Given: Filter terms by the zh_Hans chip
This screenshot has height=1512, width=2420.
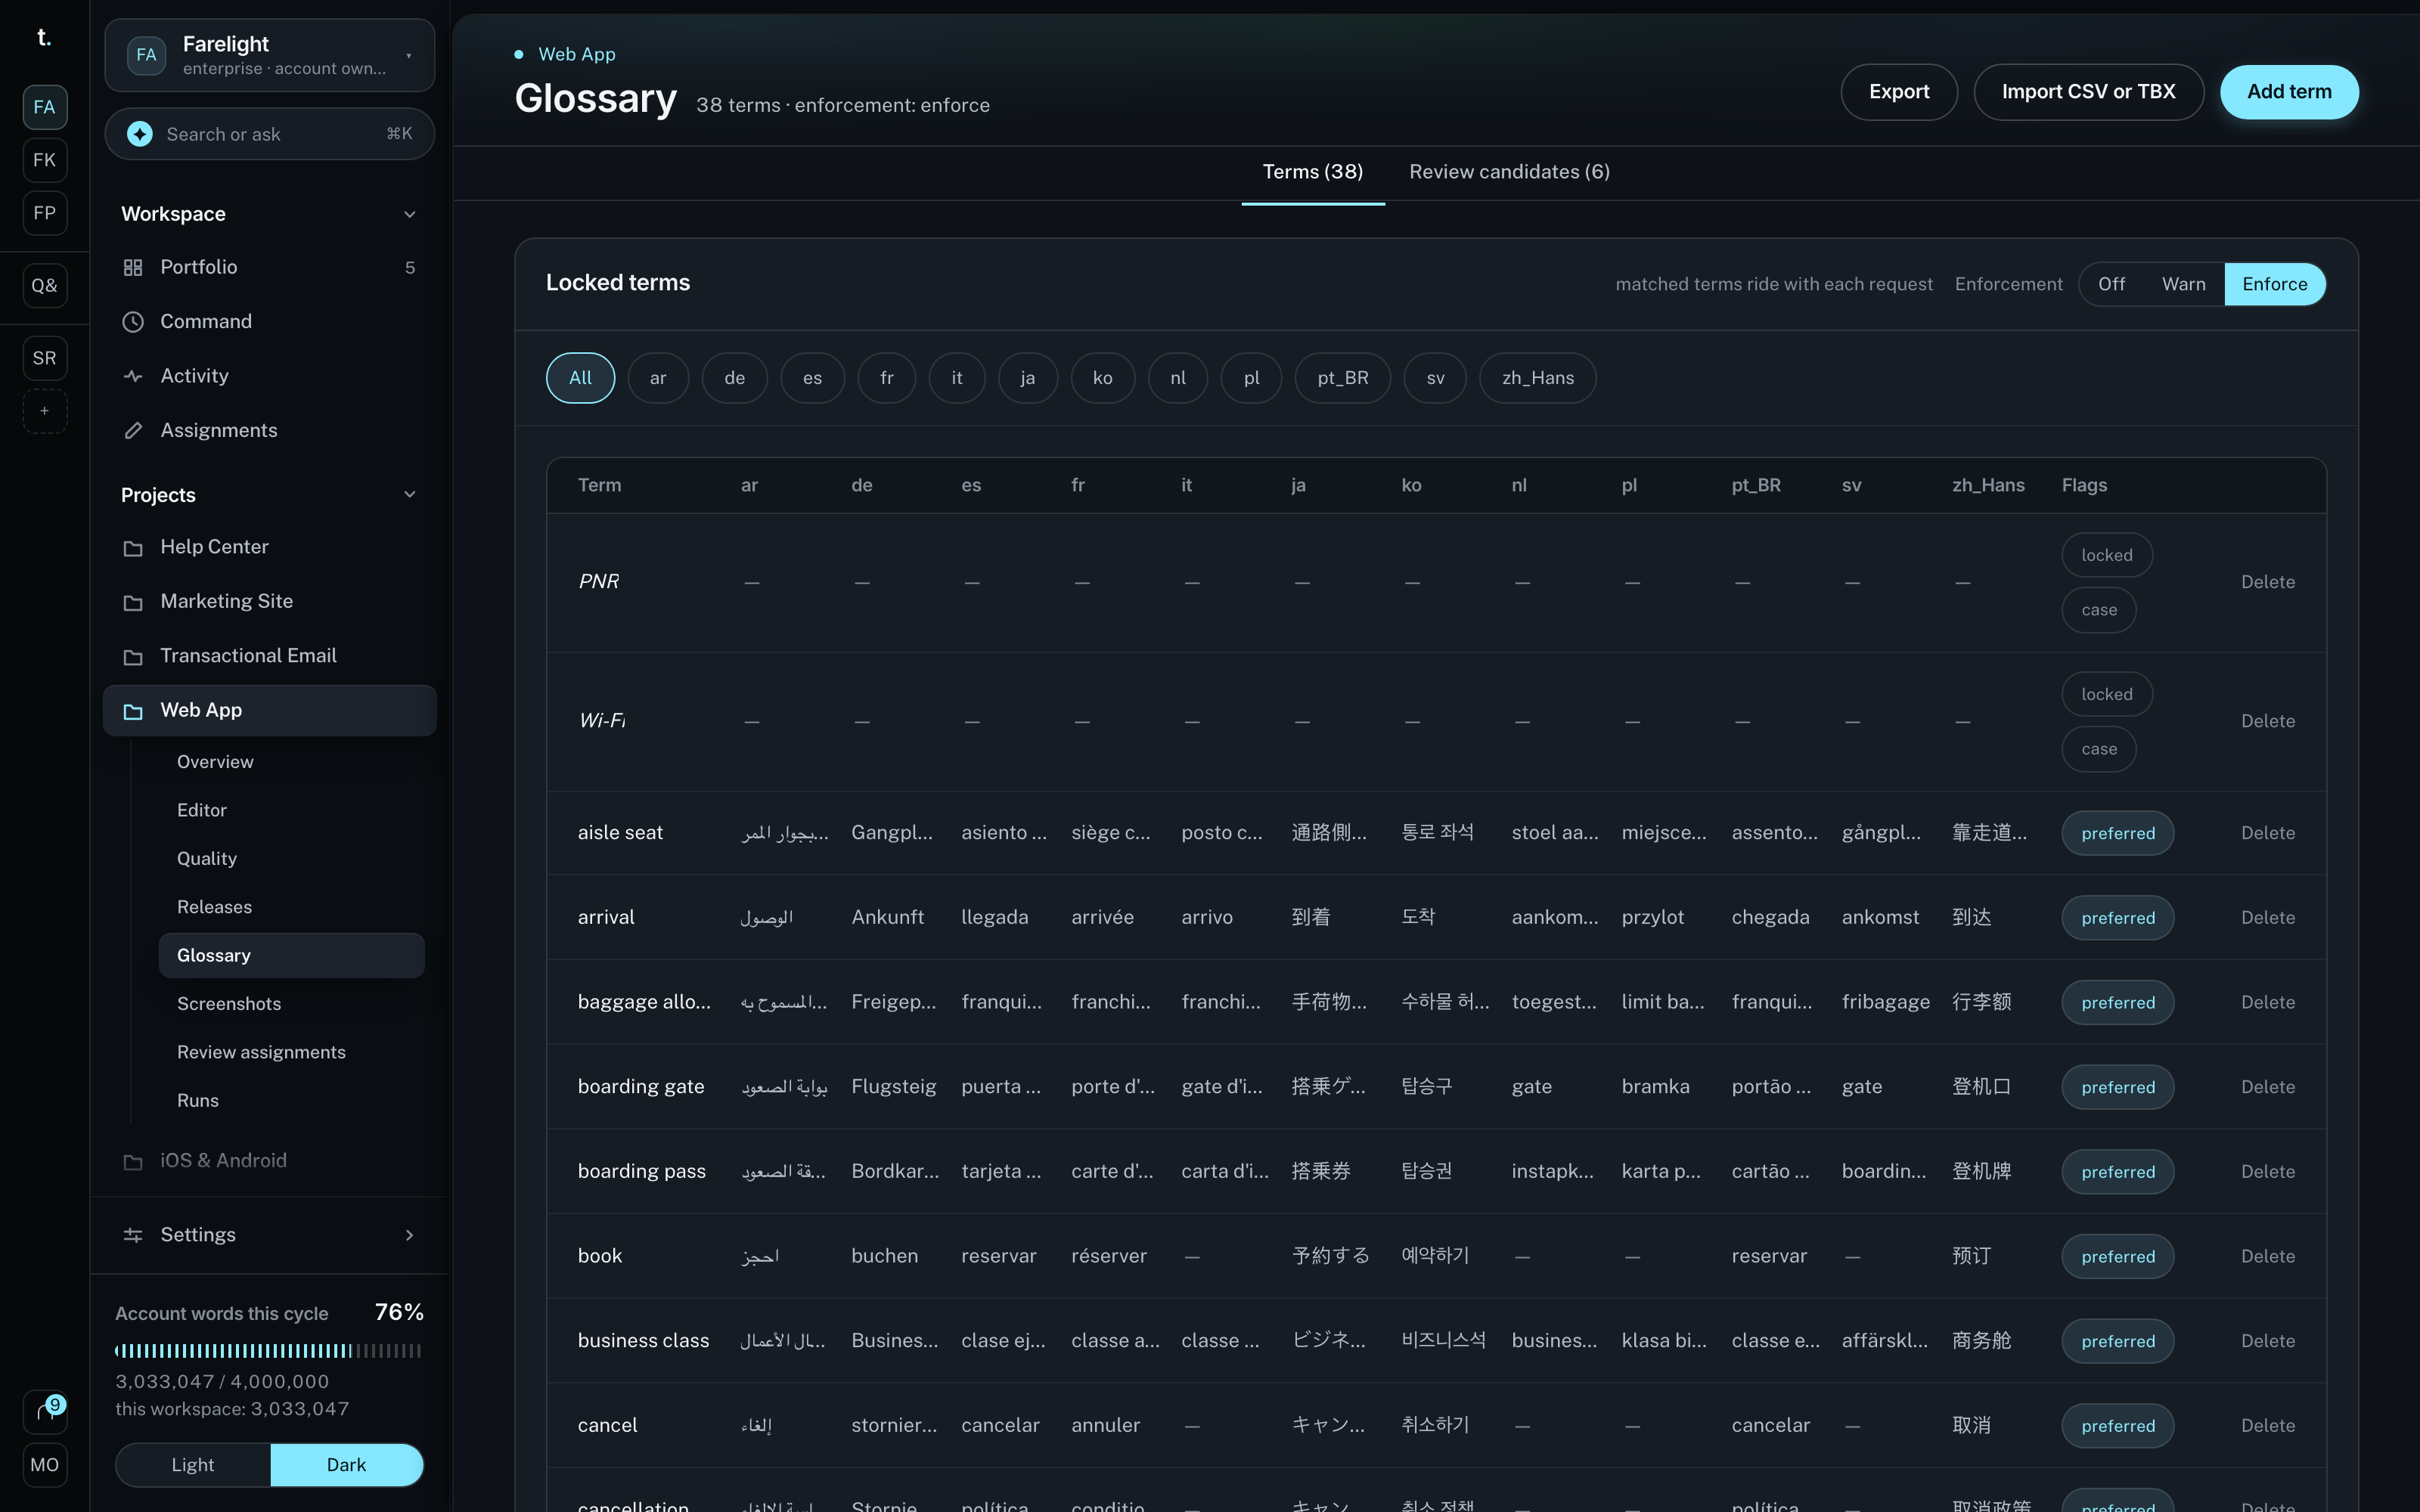Looking at the screenshot, I should pos(1537,378).
